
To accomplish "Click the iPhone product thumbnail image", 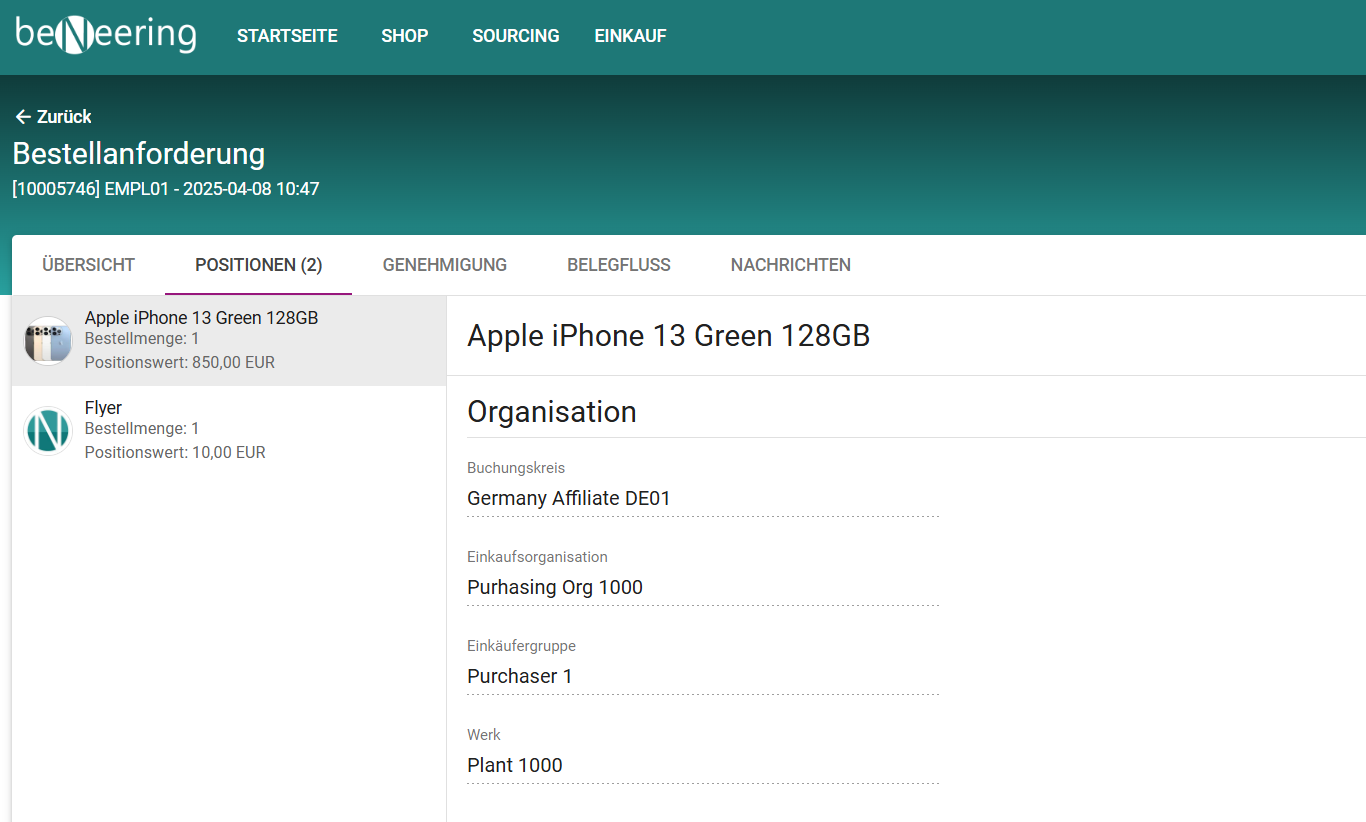I will [48, 341].
